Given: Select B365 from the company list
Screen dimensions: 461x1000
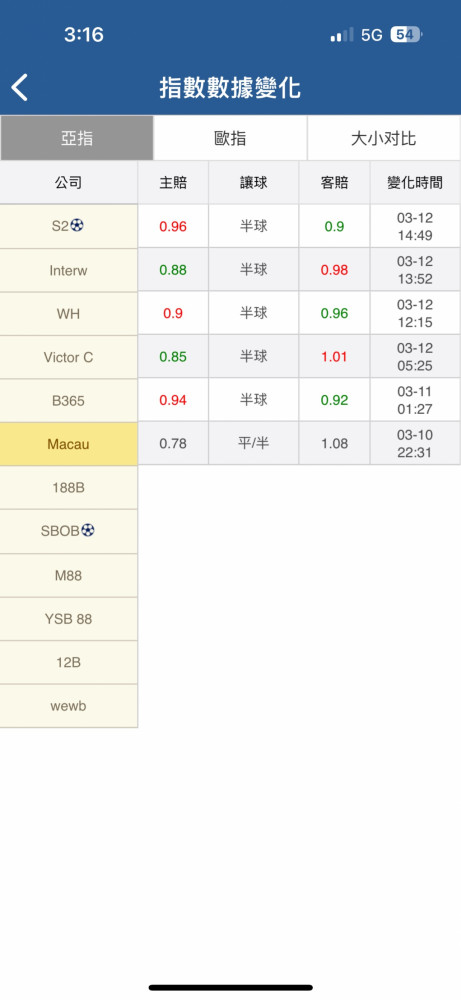Looking at the screenshot, I should pos(69,401).
